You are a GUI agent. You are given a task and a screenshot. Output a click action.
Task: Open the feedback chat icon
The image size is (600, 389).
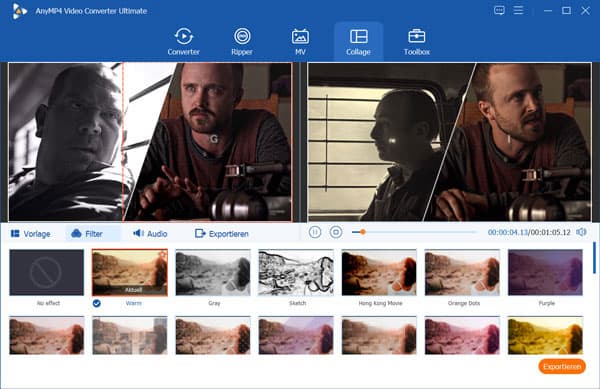pyautogui.click(x=499, y=10)
